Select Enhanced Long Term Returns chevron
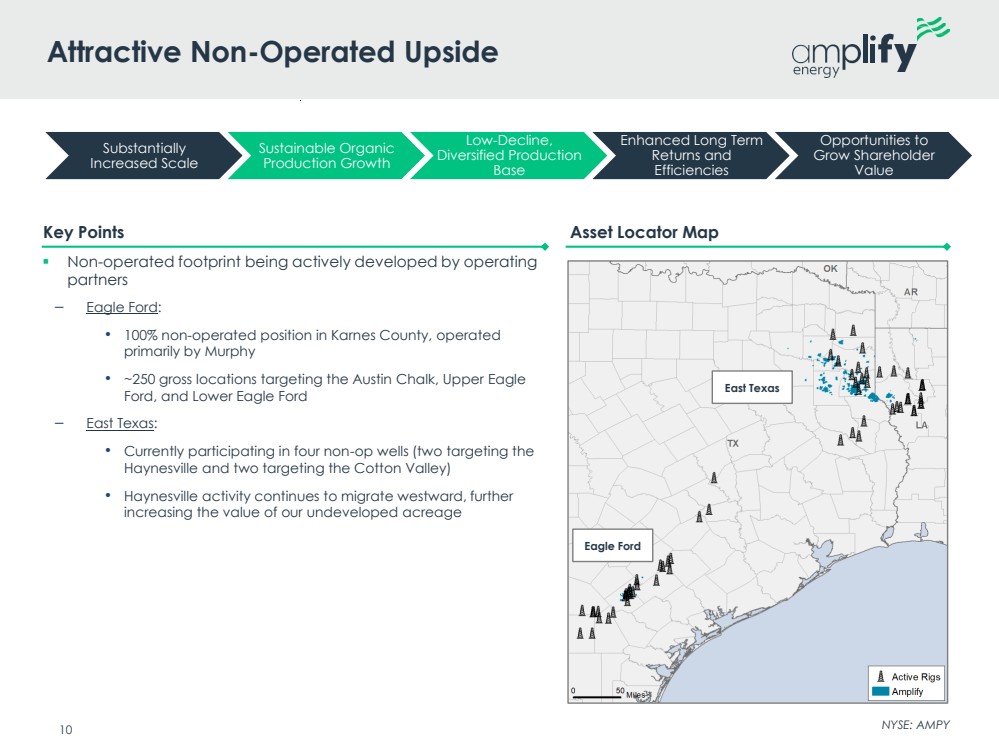The width and height of the screenshot is (999, 750). [x=691, y=156]
